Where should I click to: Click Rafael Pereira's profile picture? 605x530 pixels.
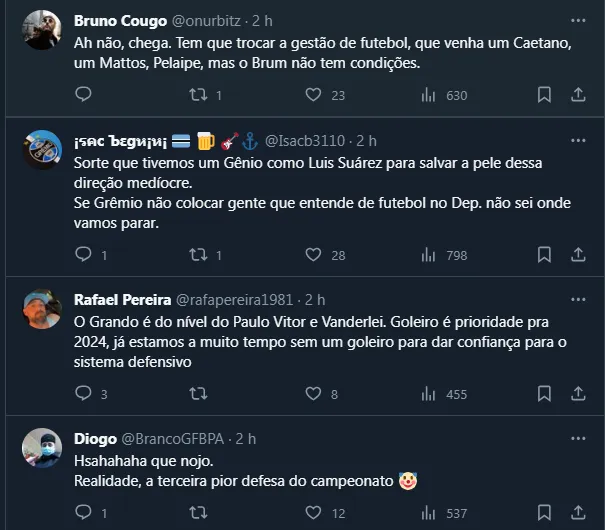coord(42,309)
